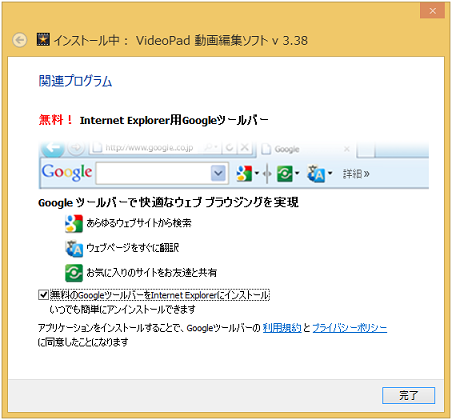The image size is (452, 420).
Task: Click the translate icon beside ウェブページをすぐに翻訳
Action: coord(74,248)
